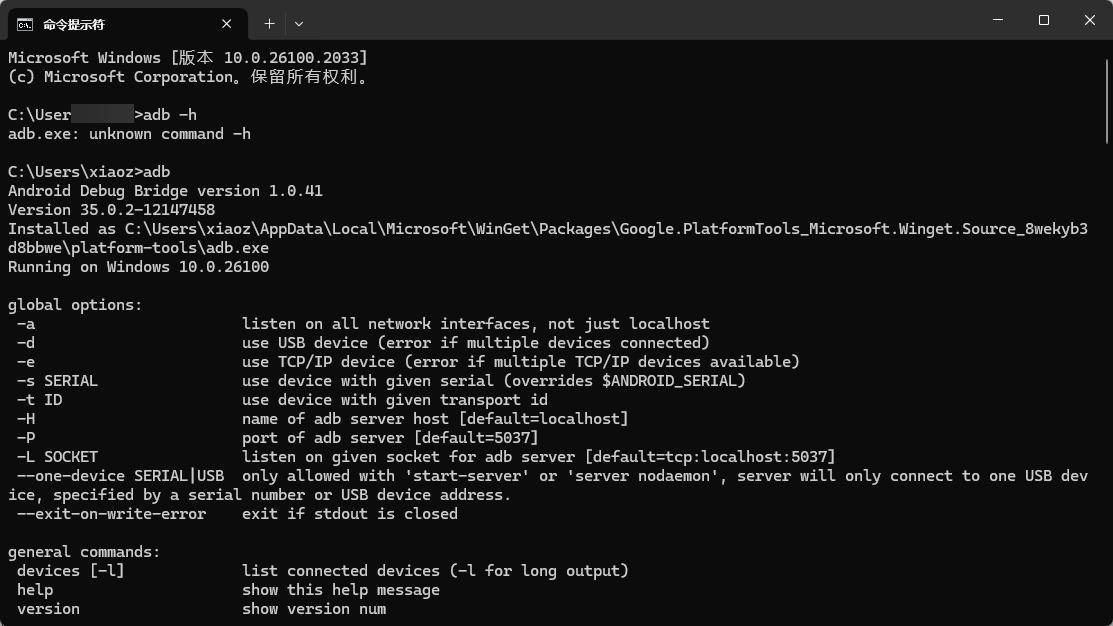Click the vertical scrollbar thumb
This screenshot has width=1113, height=626.
click(1107, 101)
